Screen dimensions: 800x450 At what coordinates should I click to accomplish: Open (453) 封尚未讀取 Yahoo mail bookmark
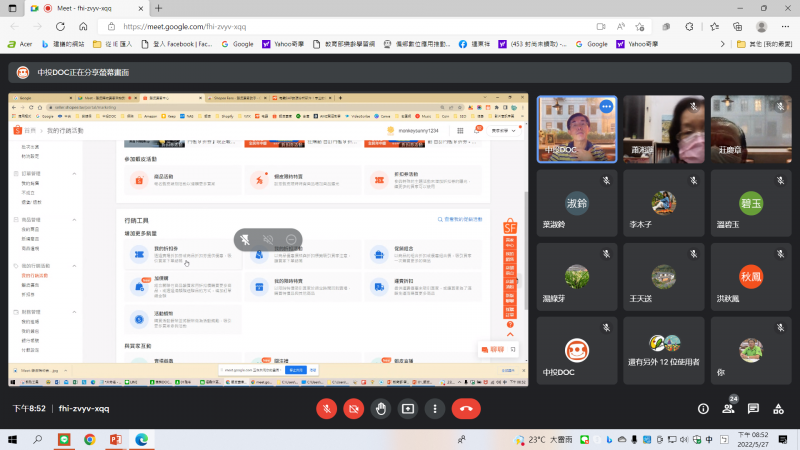(532, 44)
